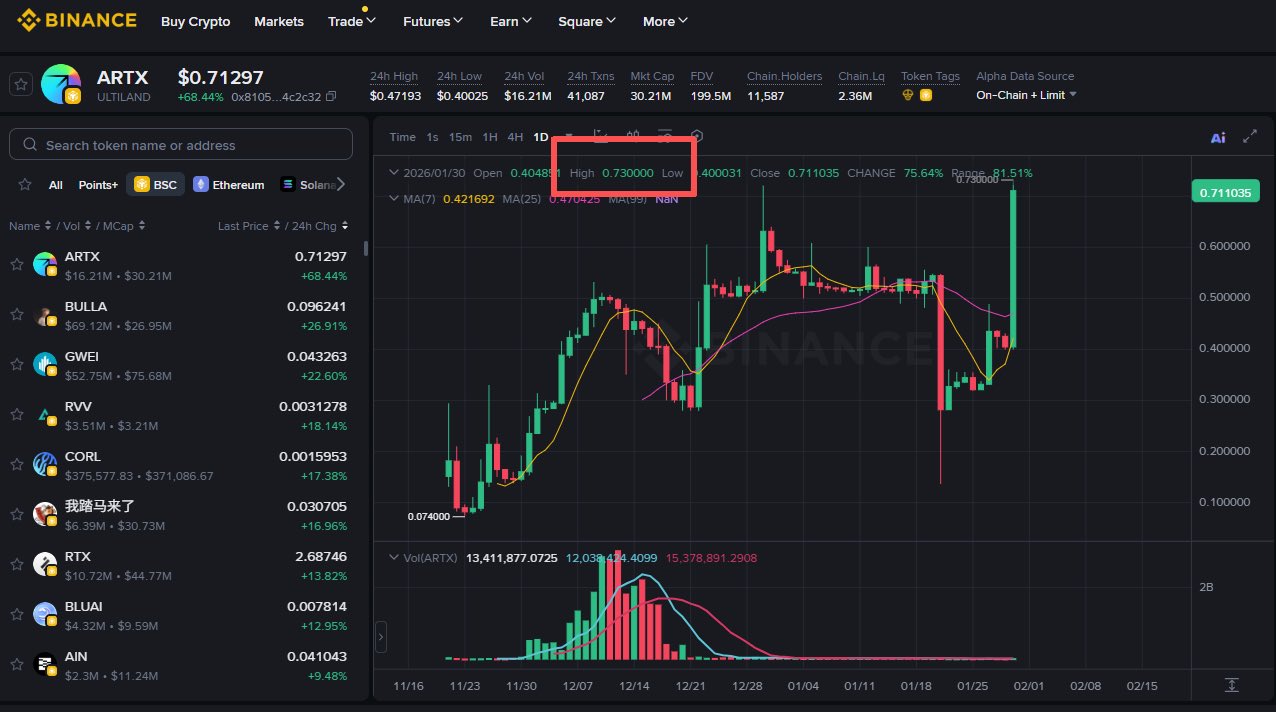
Task: Star the RVV row
Action: [17, 414]
